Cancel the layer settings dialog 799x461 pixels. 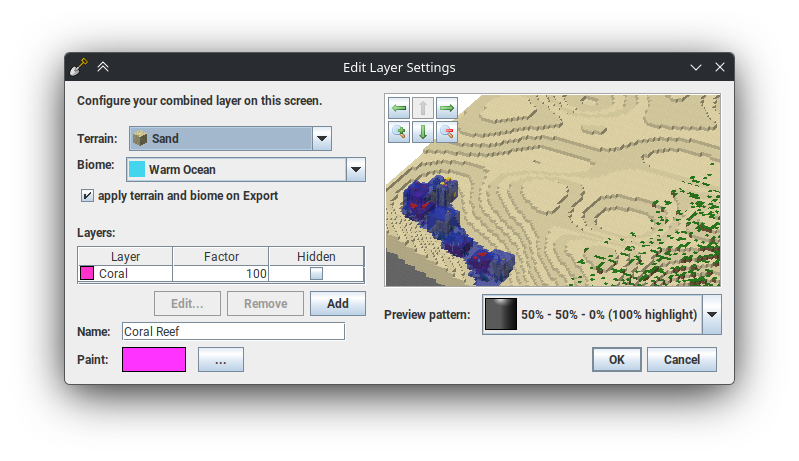pyautogui.click(x=682, y=360)
